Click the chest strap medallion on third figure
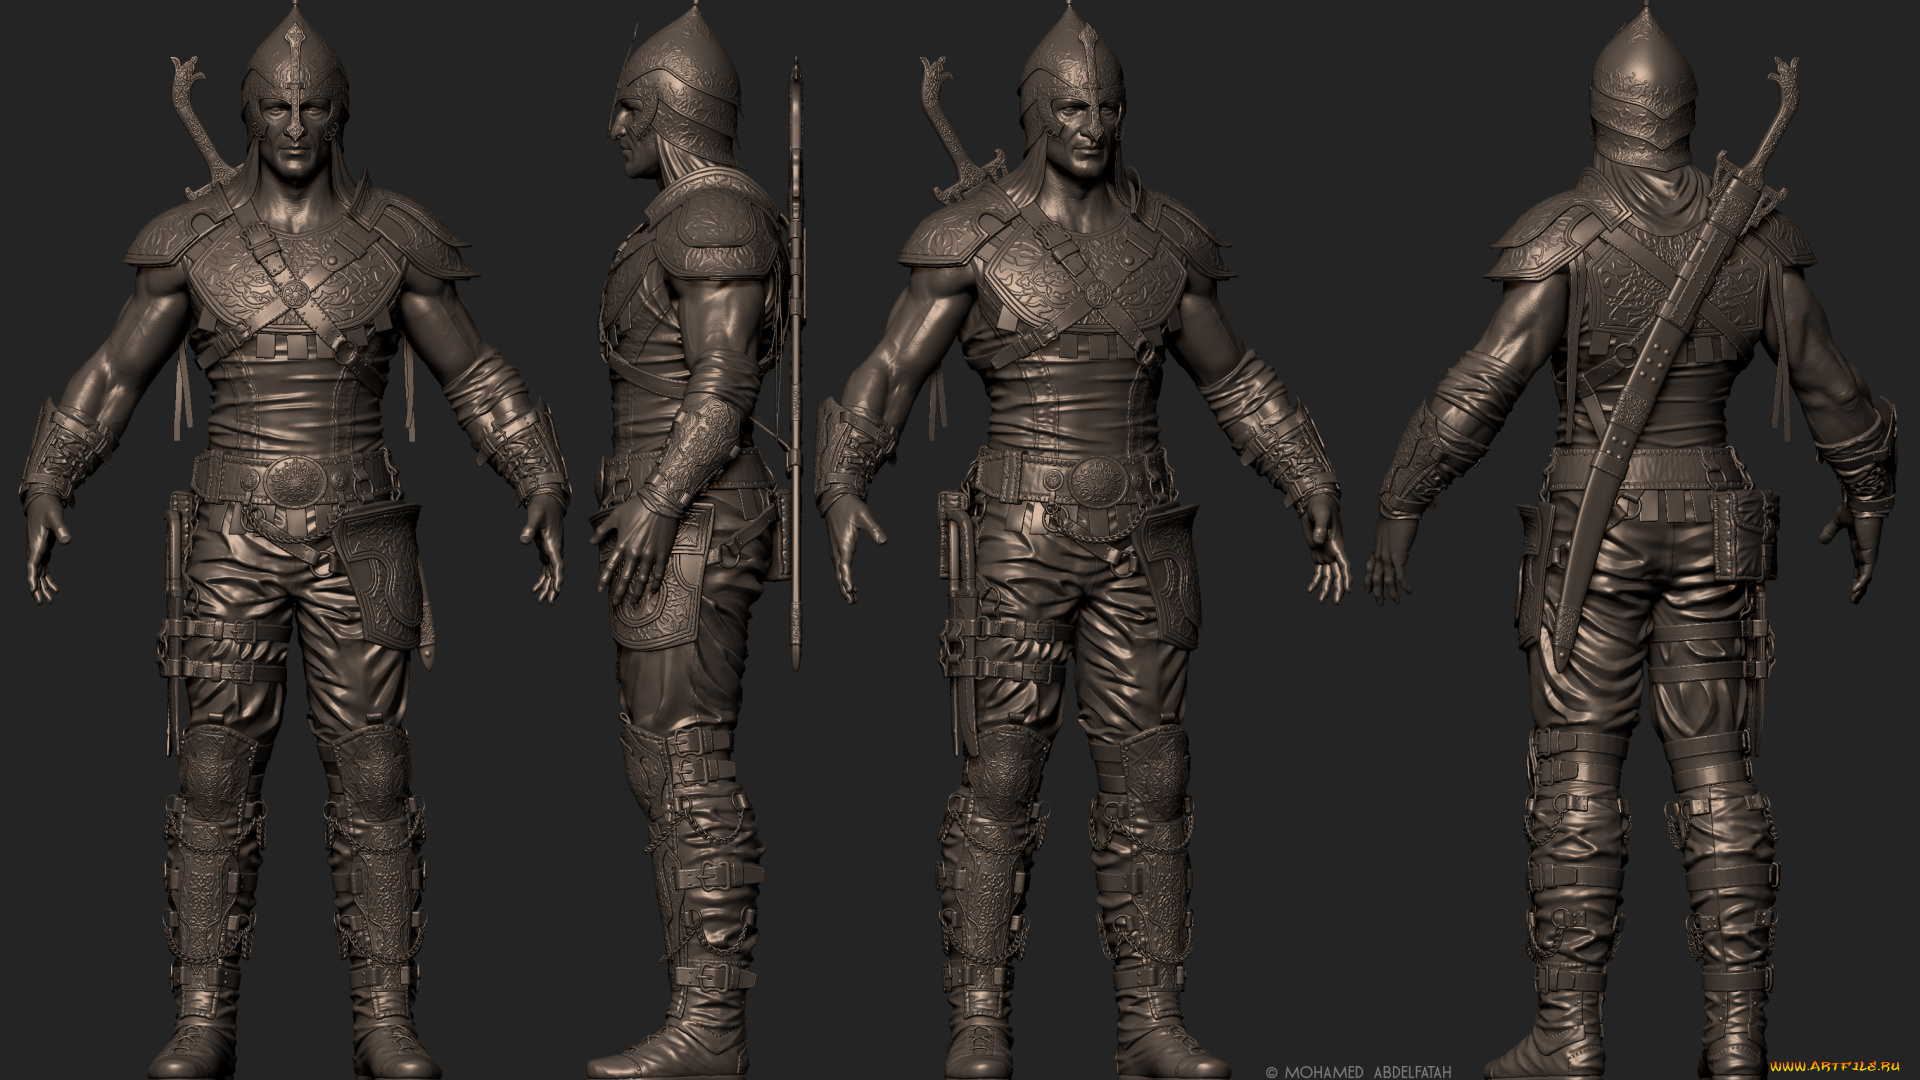The width and height of the screenshot is (1920, 1080). click(1096, 294)
